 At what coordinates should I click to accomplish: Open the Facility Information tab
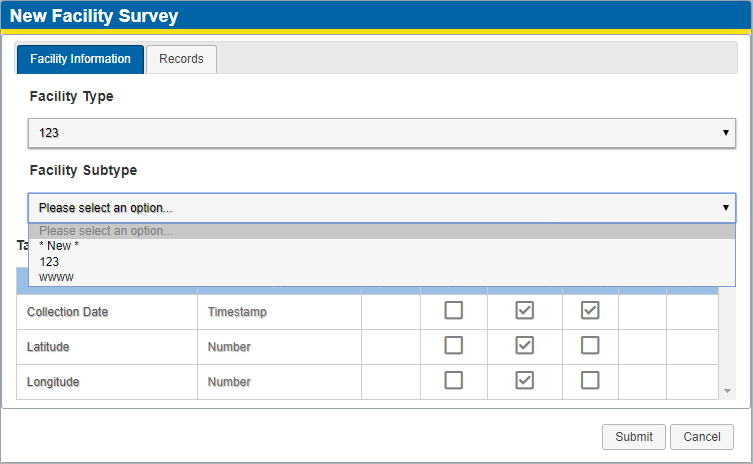[80, 59]
